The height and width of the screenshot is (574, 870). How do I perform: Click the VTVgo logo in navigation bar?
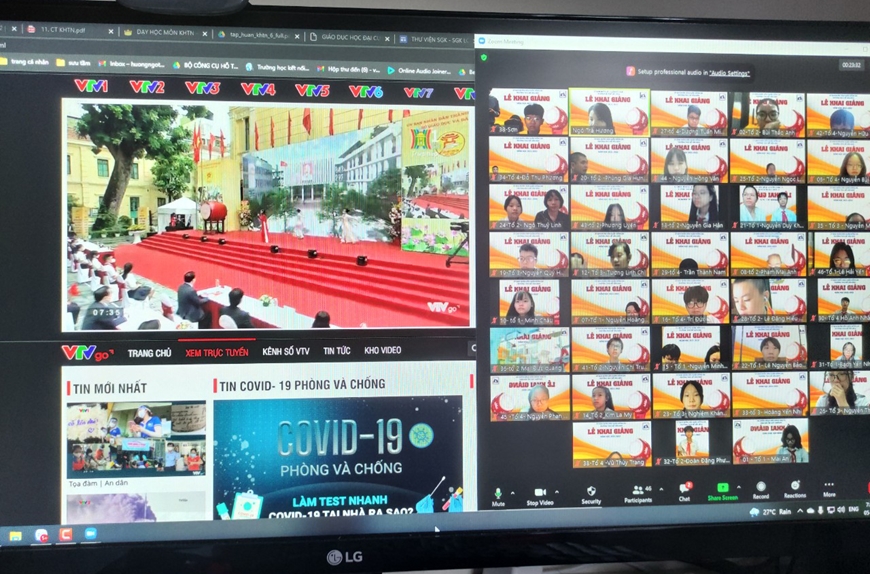(88, 353)
